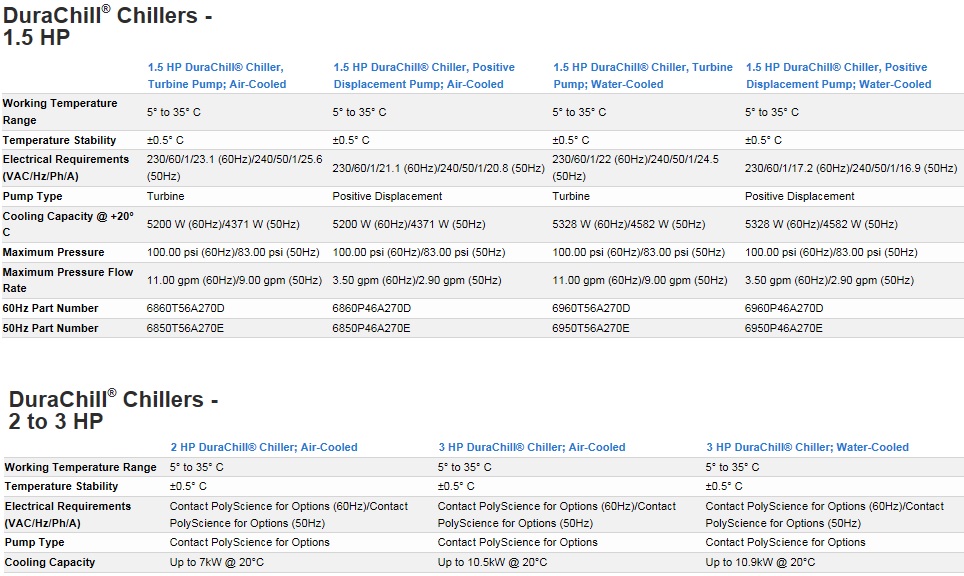Click 'Turbine' pump type in air-cooled column

click(x=165, y=196)
